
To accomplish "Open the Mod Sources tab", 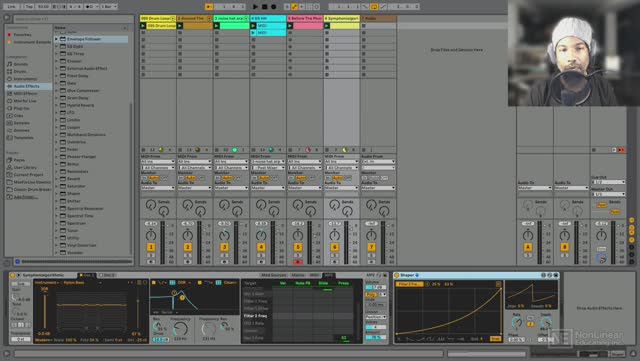I will pyautogui.click(x=273, y=275).
